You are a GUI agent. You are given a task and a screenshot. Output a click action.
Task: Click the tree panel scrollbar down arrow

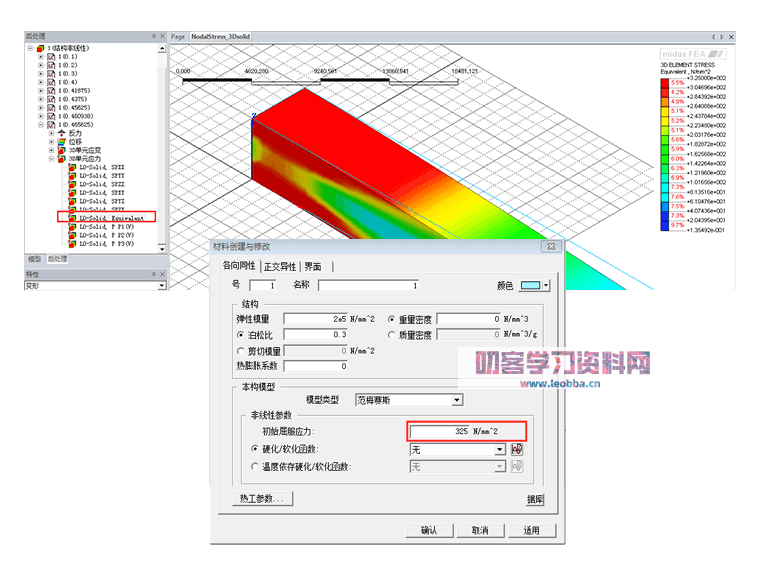pos(162,249)
